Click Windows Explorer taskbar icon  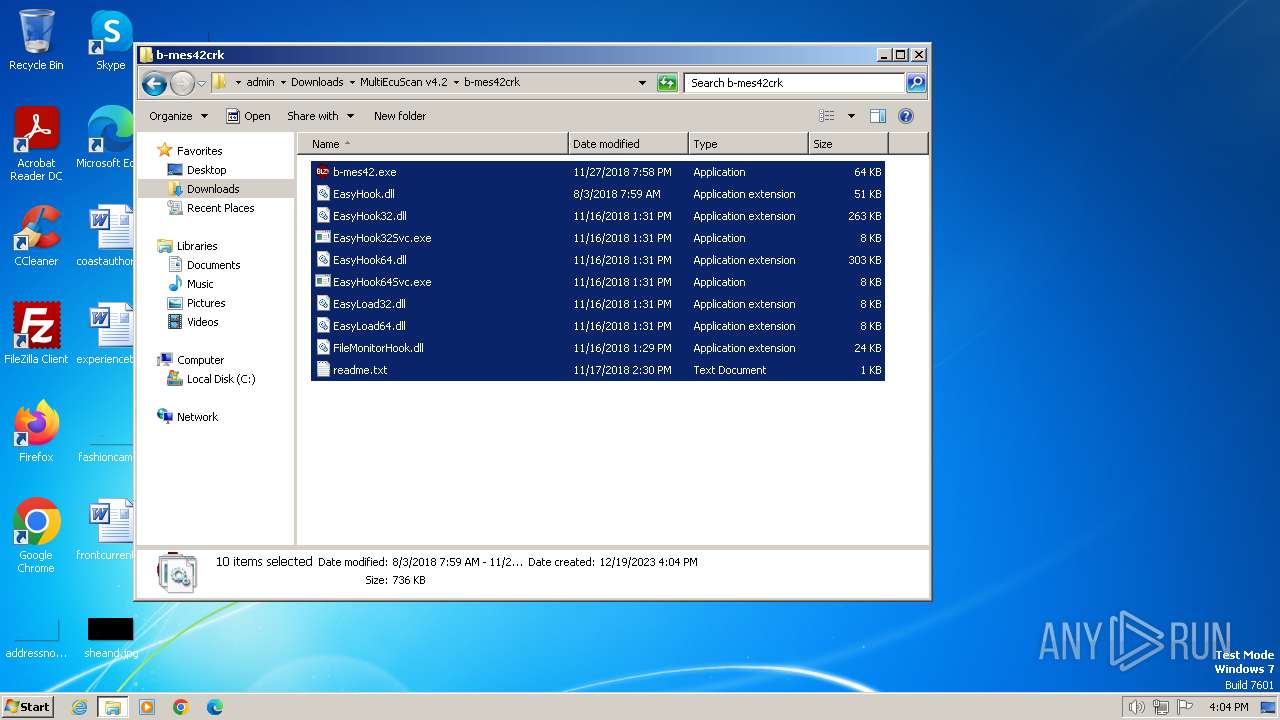(x=112, y=707)
